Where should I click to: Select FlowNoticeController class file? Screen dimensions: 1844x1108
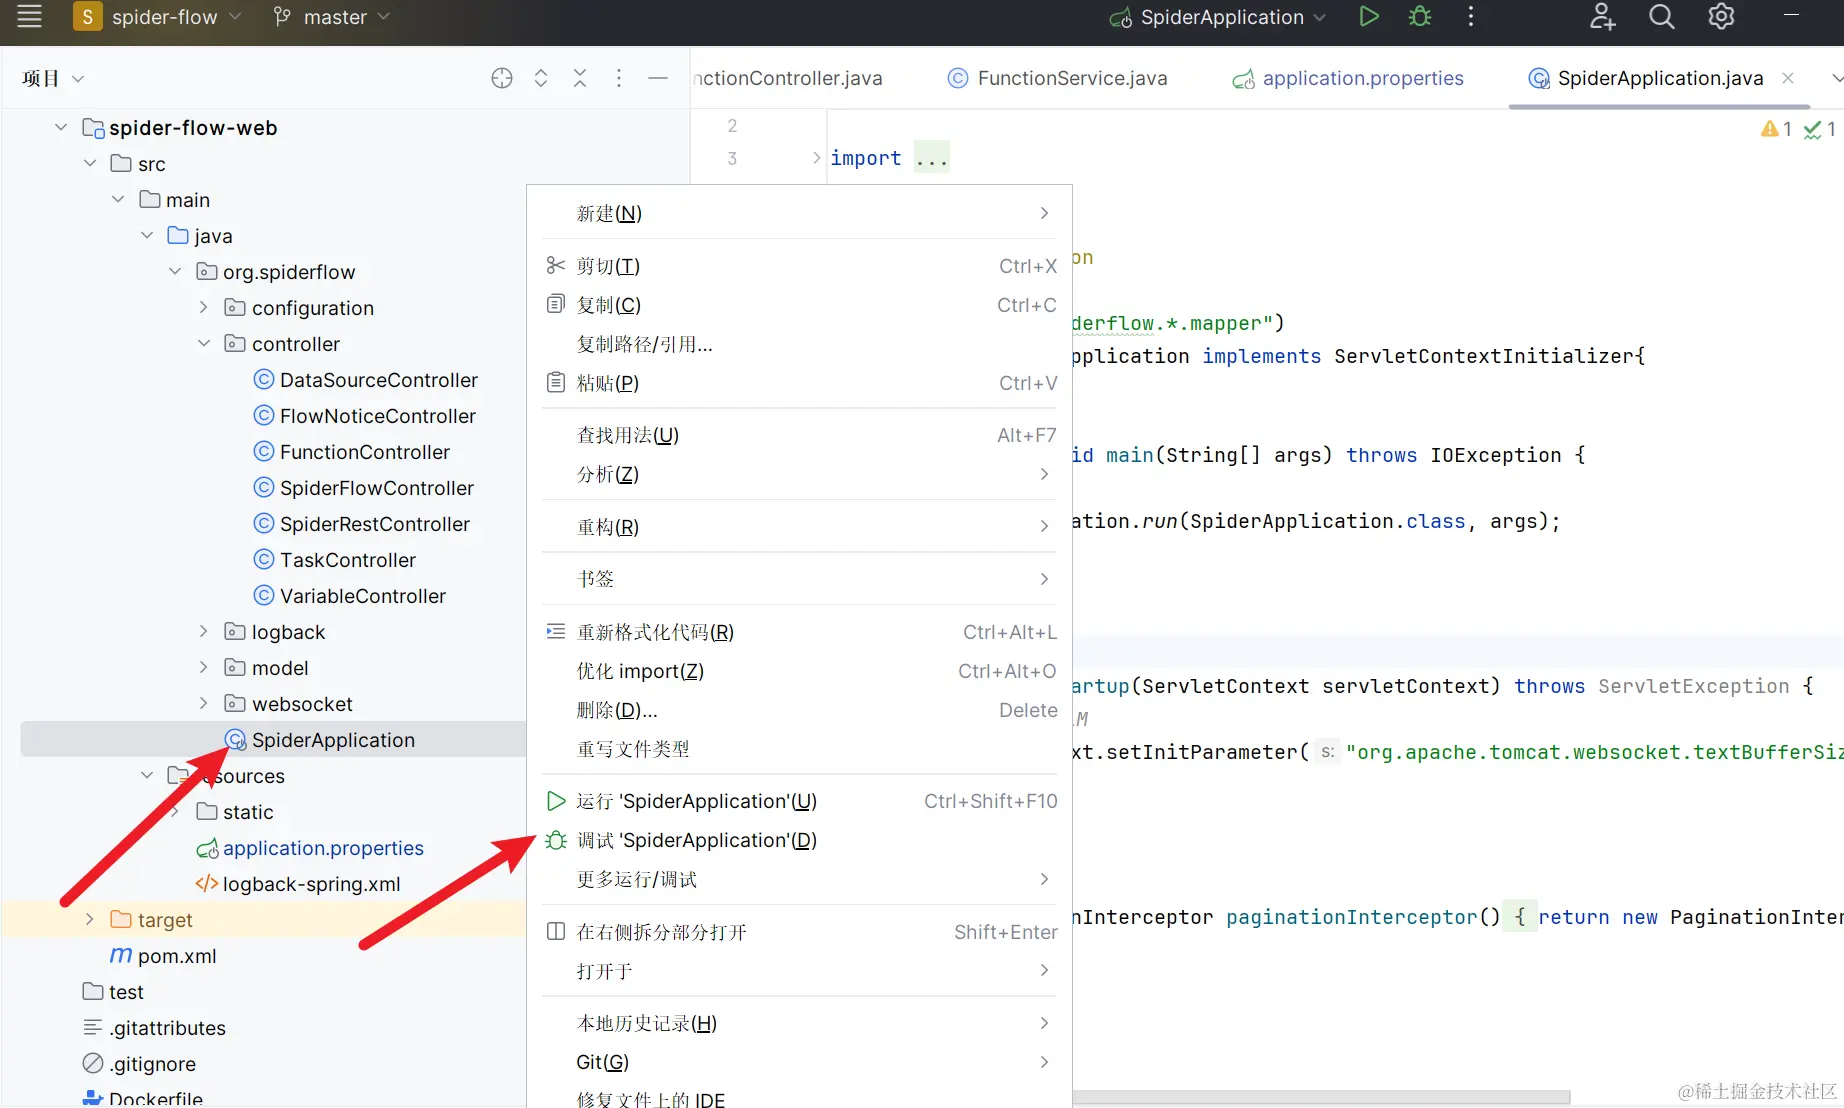click(x=365, y=416)
